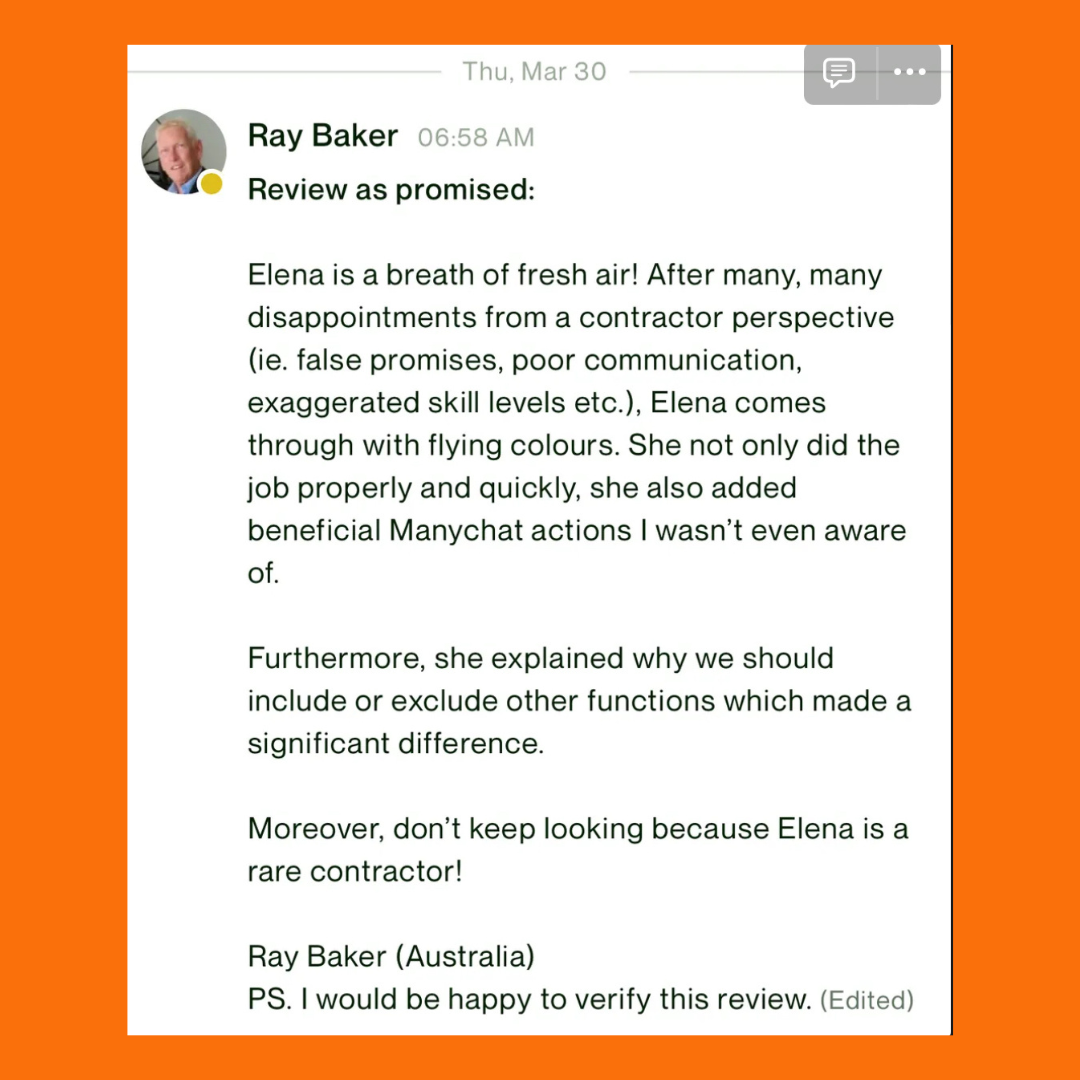Click the 06:58 AM message timestamp
Viewport: 1080px width, 1080px height.
[x=476, y=138]
